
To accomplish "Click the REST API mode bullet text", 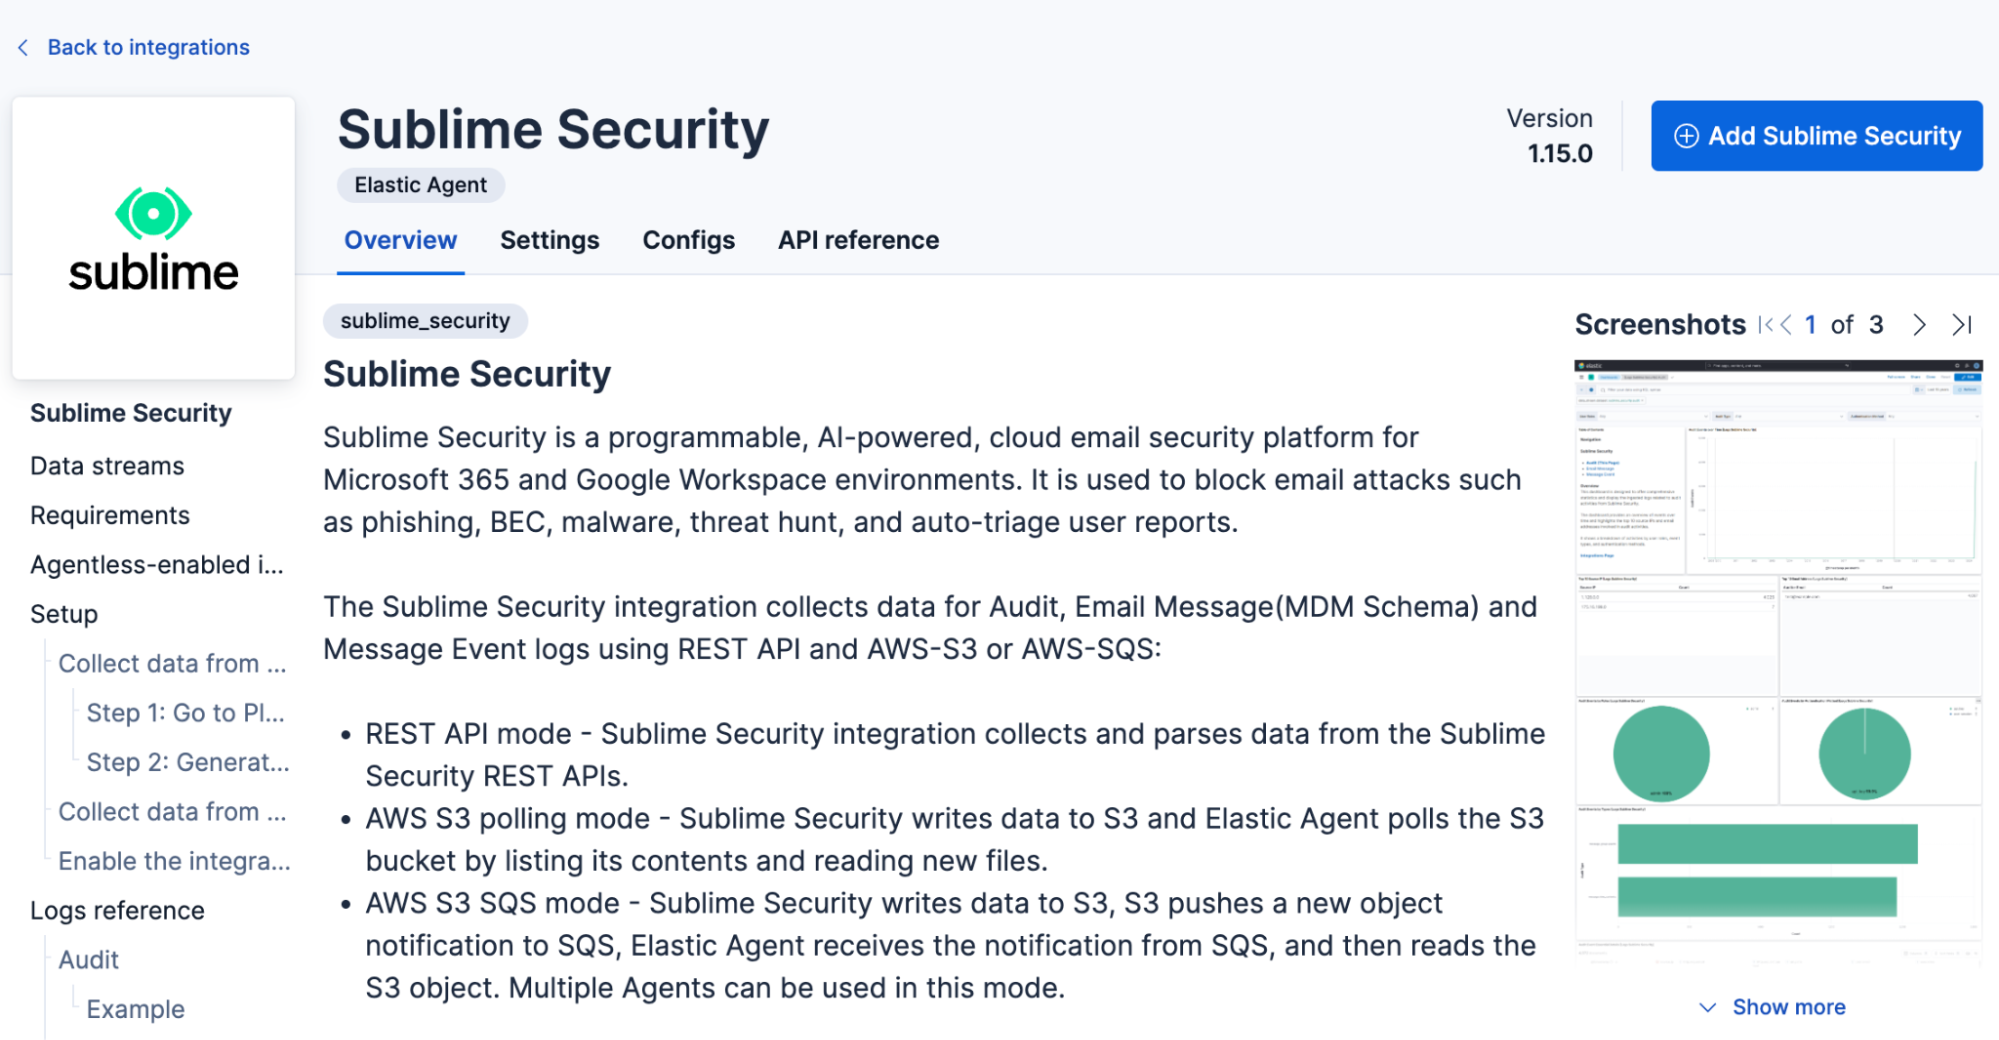I will click(x=955, y=755).
